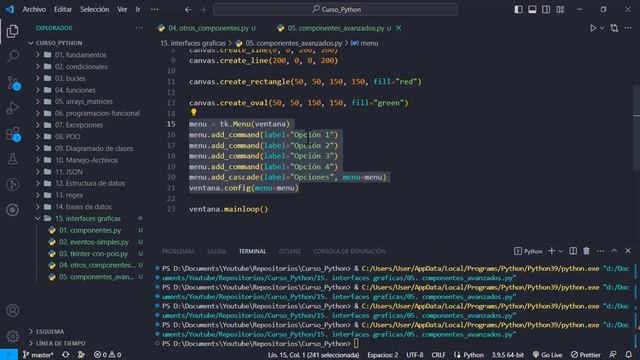The image size is (640, 360).
Task: Switch to 04. otros_componentes.py tab
Action: point(208,28)
